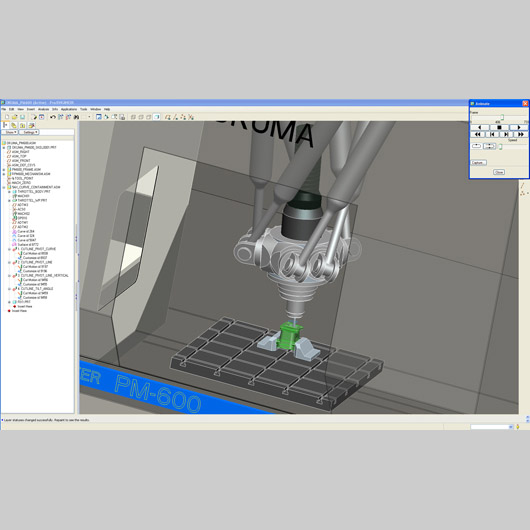
Task: Expand the THROTTEL_WP.PRT node
Action: click(x=9, y=200)
